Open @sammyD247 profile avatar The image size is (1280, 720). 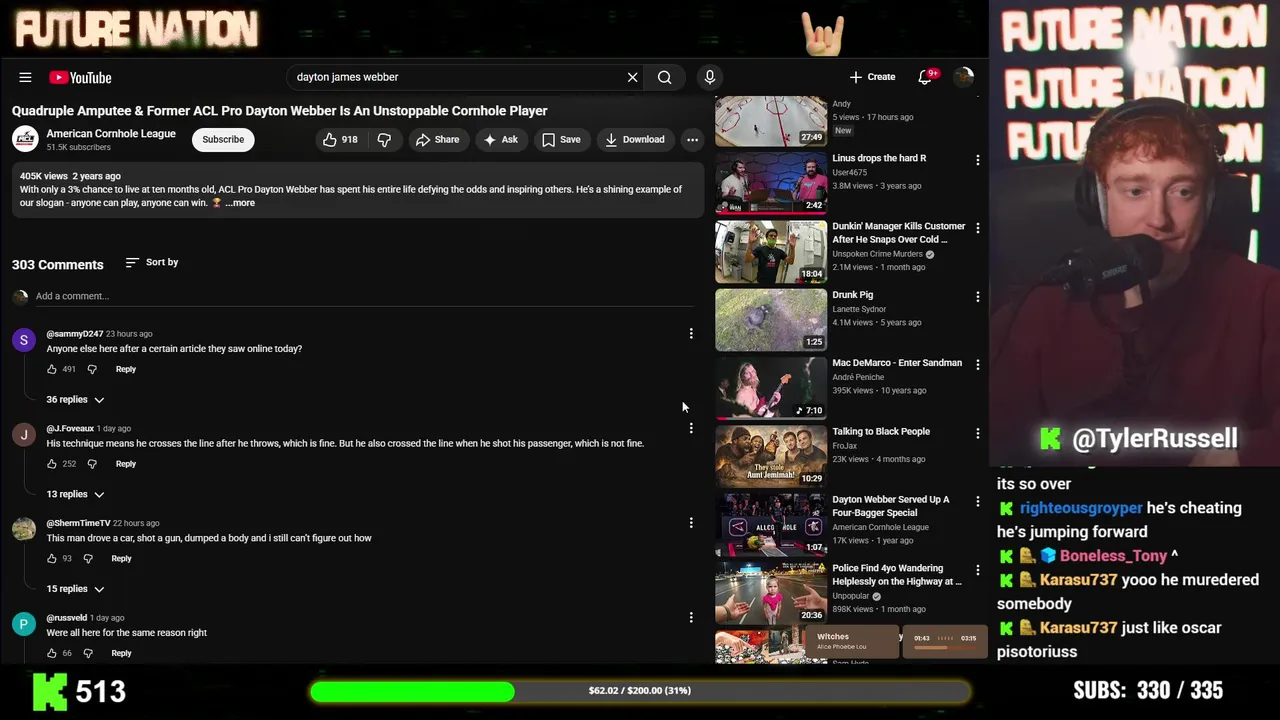24,340
